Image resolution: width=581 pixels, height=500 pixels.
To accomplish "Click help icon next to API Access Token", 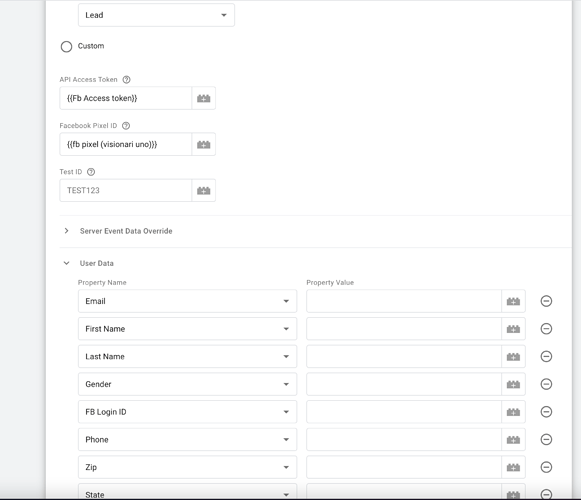I will click(126, 79).
